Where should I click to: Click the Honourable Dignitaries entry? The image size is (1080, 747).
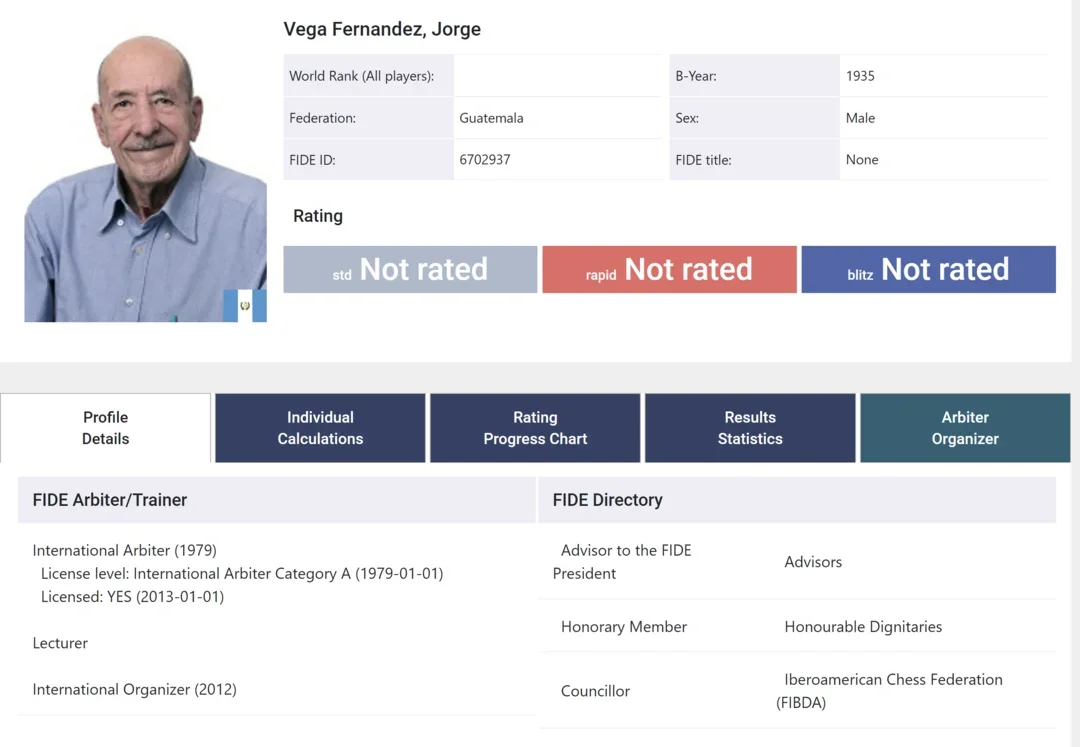point(863,627)
